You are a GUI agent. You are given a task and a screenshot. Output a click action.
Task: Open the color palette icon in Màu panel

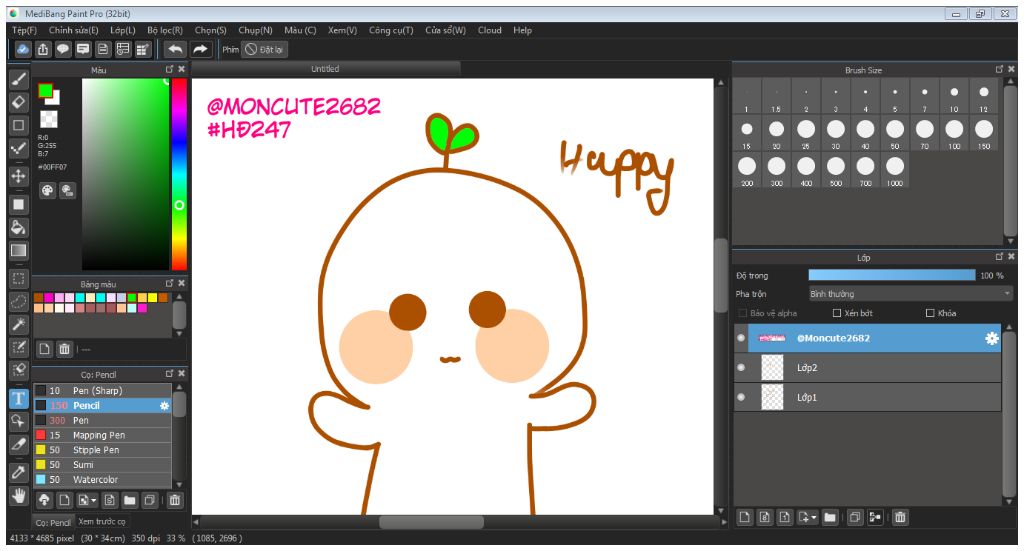(48, 190)
